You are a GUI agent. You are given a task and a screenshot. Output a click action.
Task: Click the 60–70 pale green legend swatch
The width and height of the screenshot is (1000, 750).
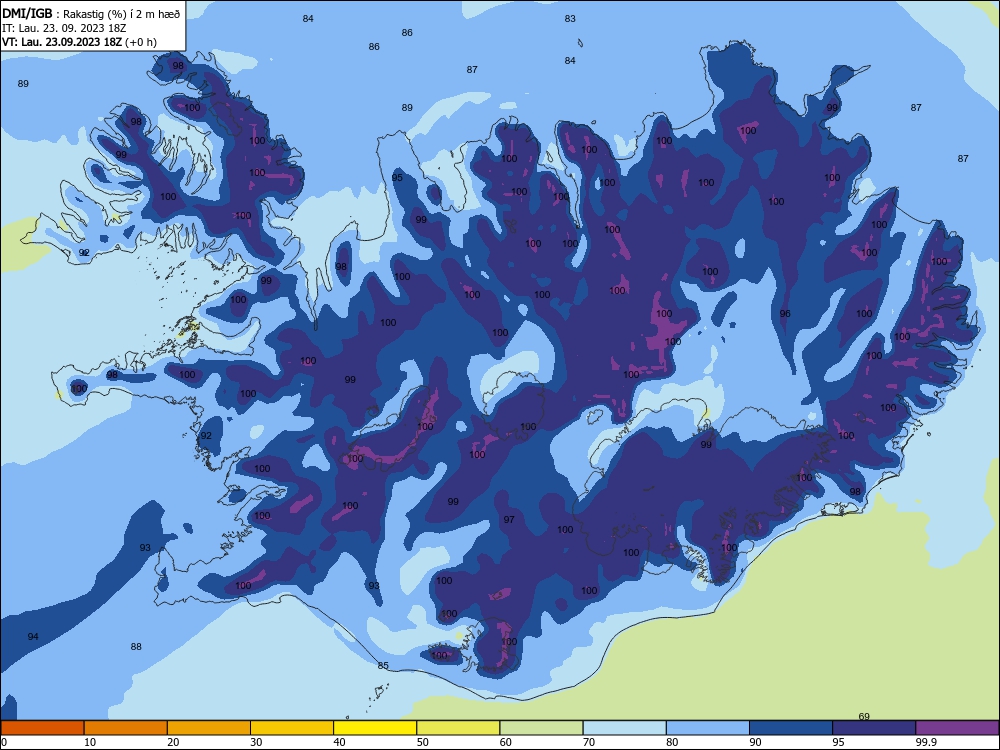click(541, 728)
